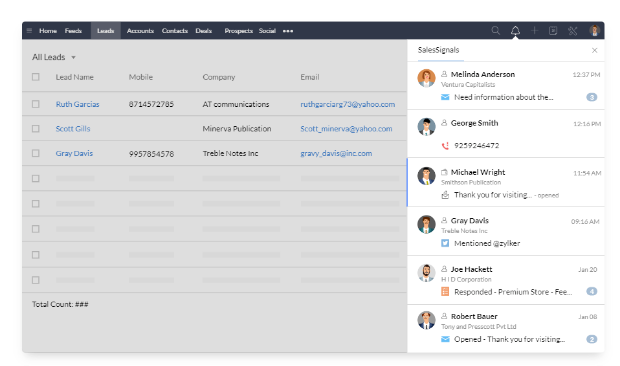
Task: Click George Smith's avatar
Action: tap(426, 126)
